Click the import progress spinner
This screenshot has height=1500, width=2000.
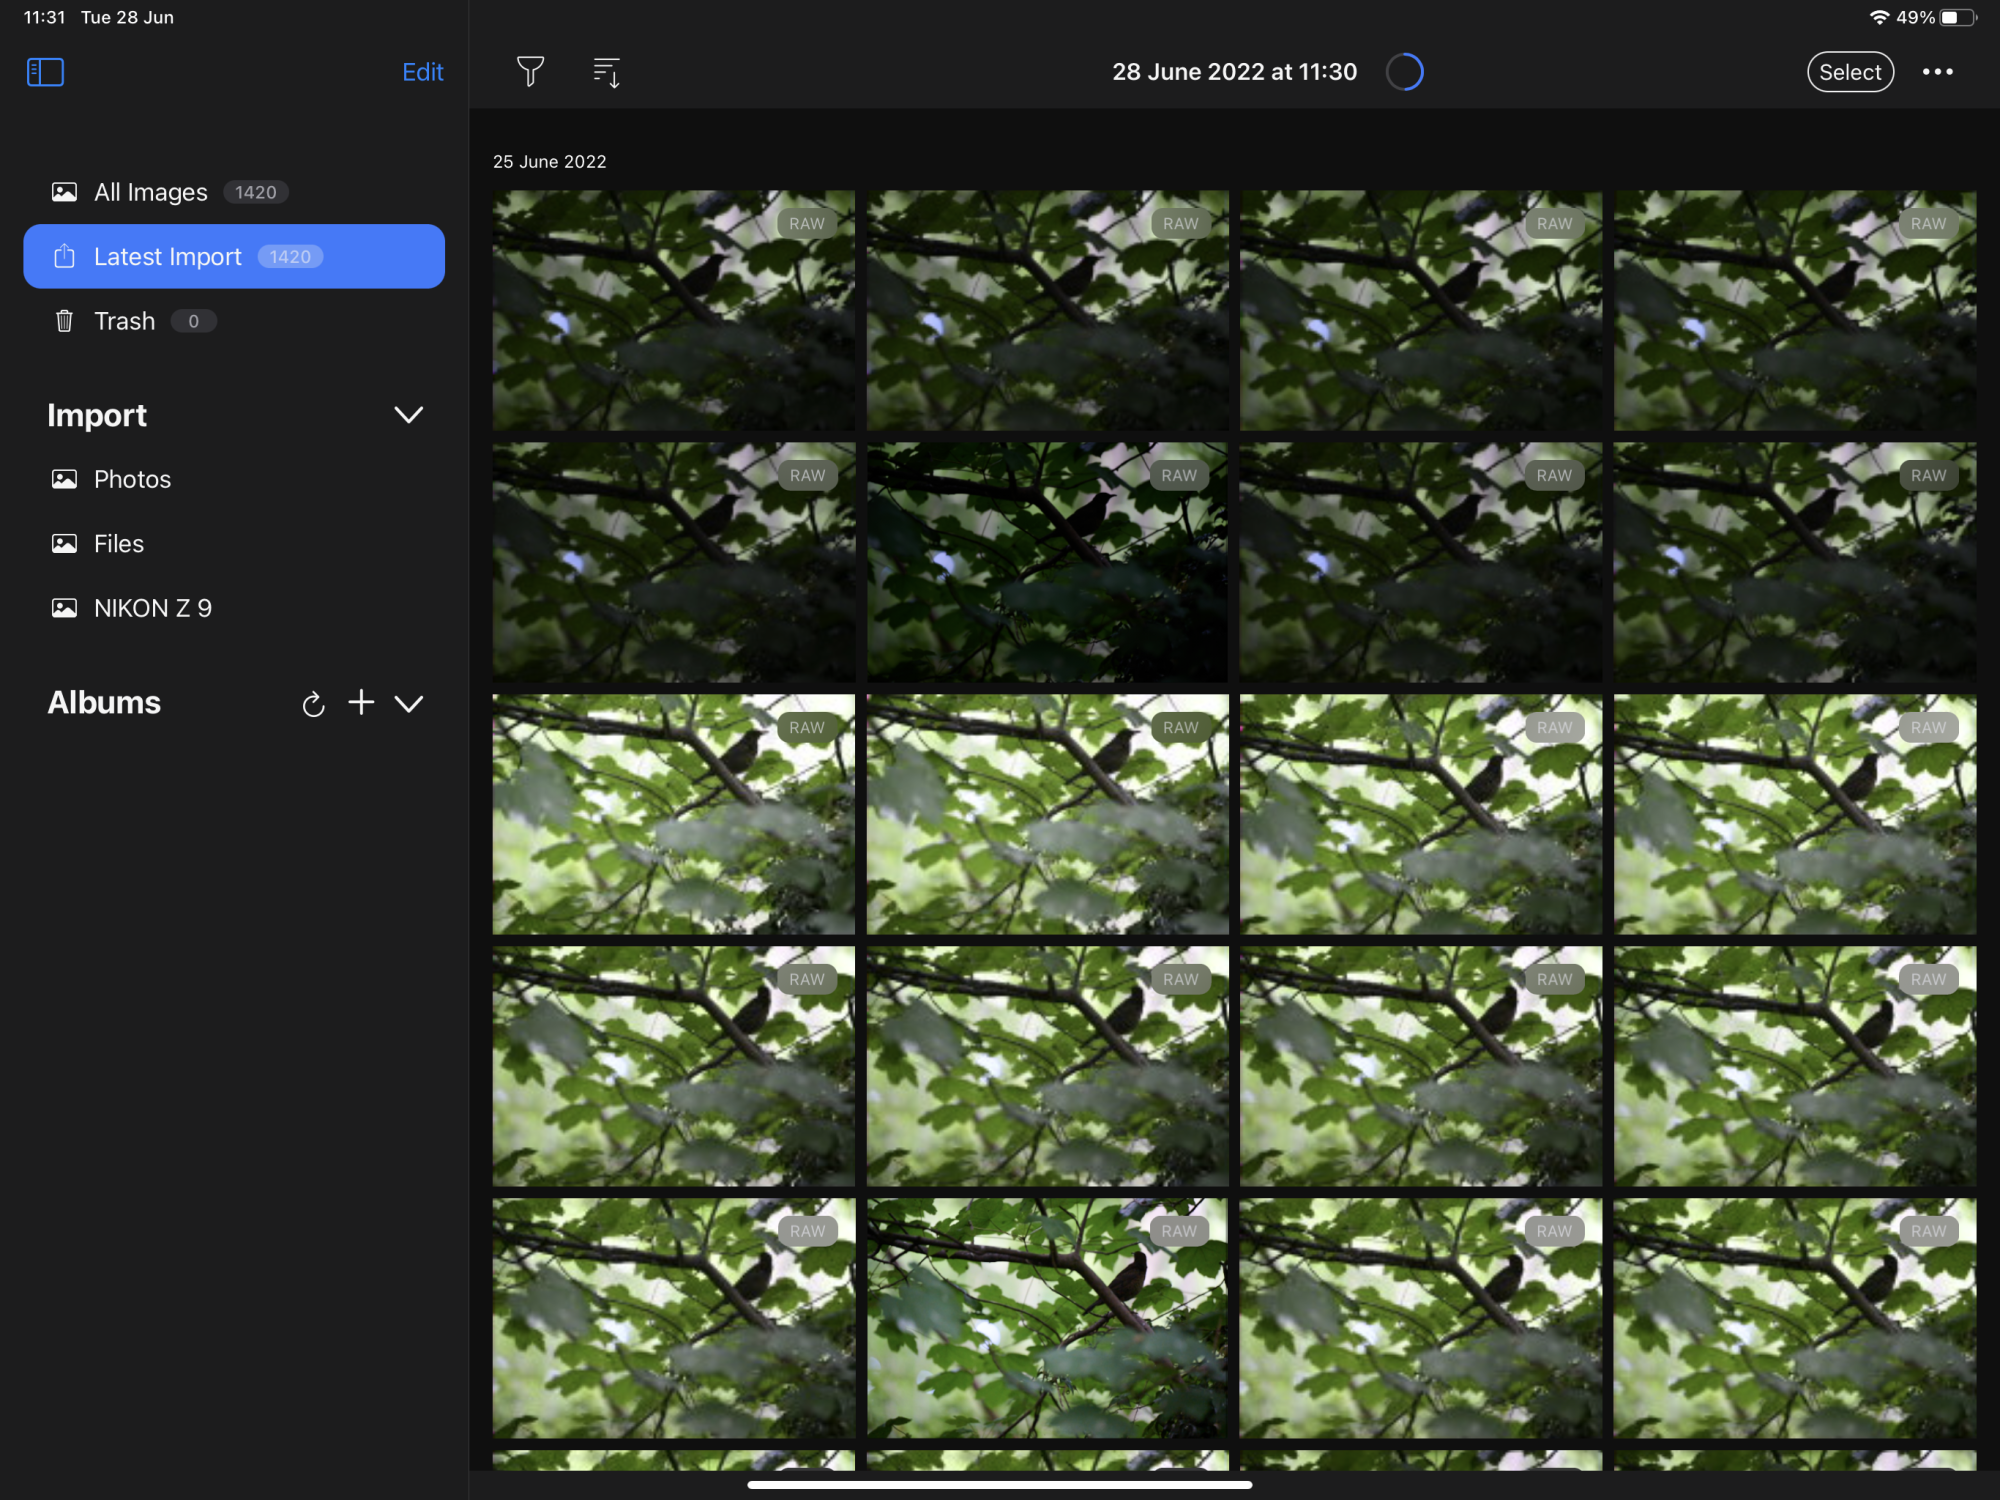(1404, 72)
